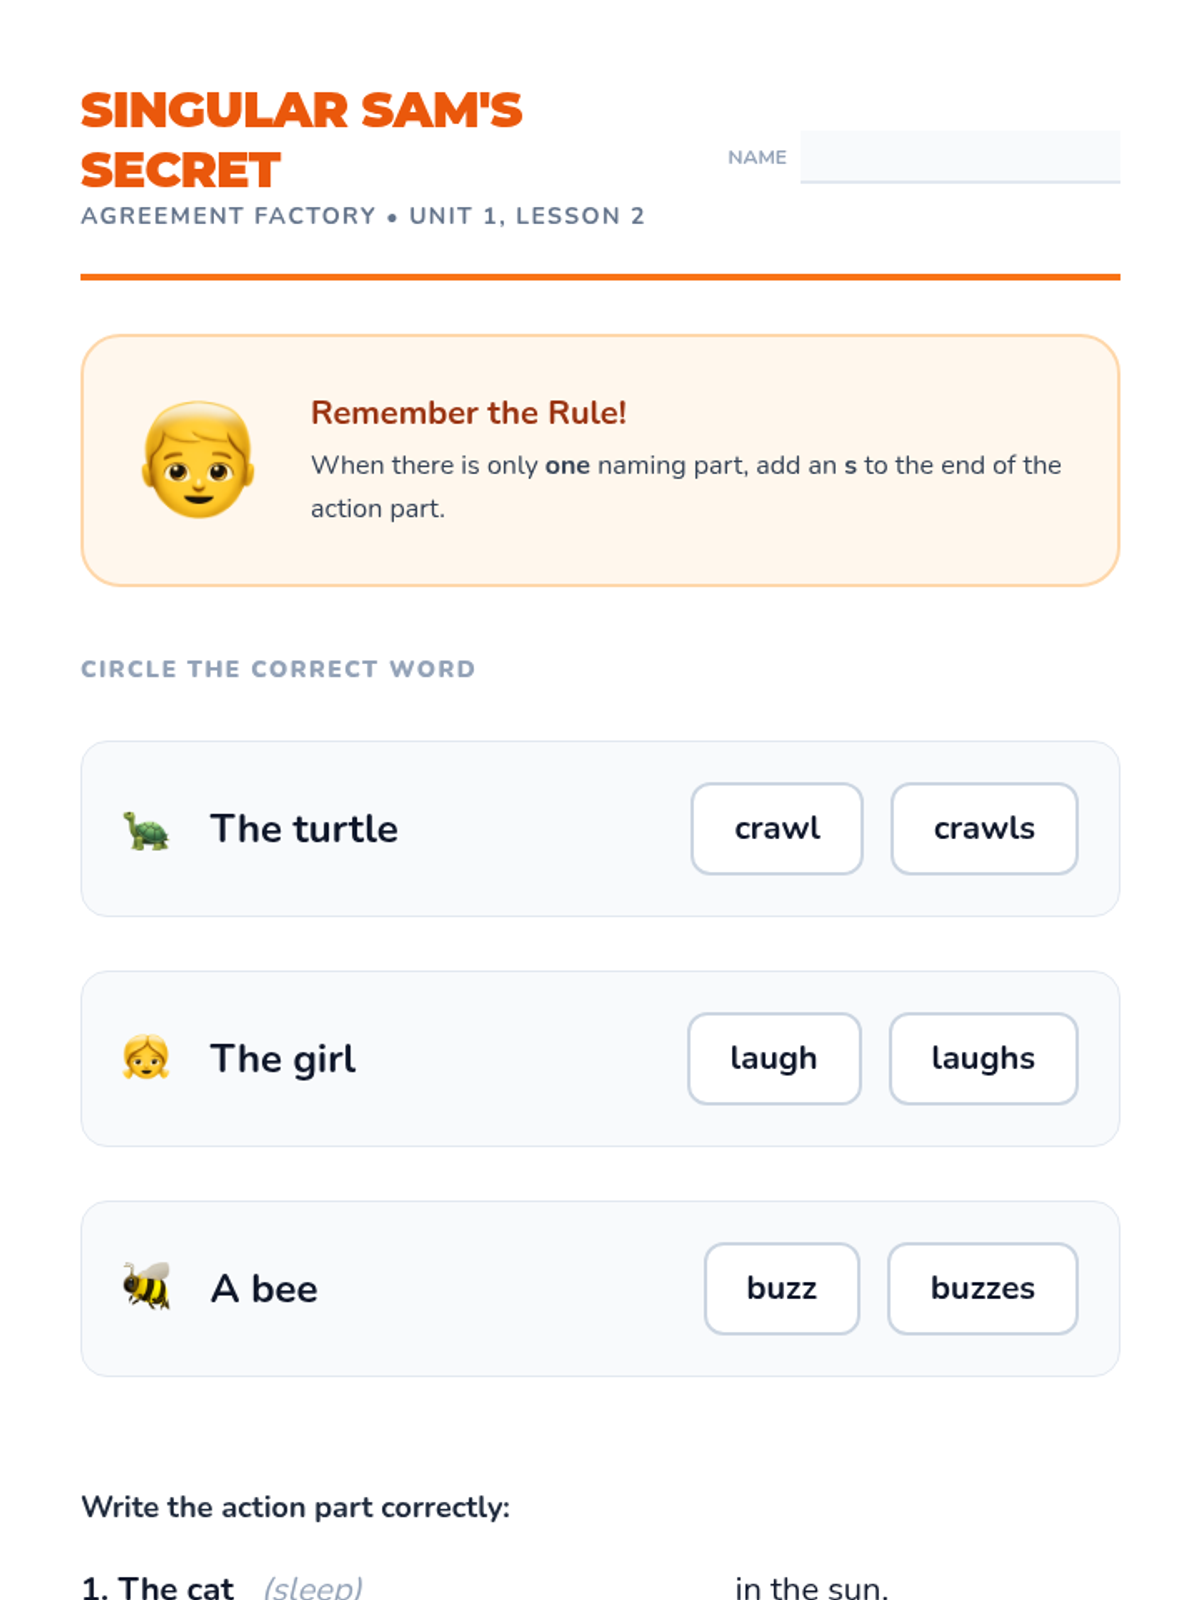
Task: Click the 'Circle the correct word' heading
Action: click(278, 669)
